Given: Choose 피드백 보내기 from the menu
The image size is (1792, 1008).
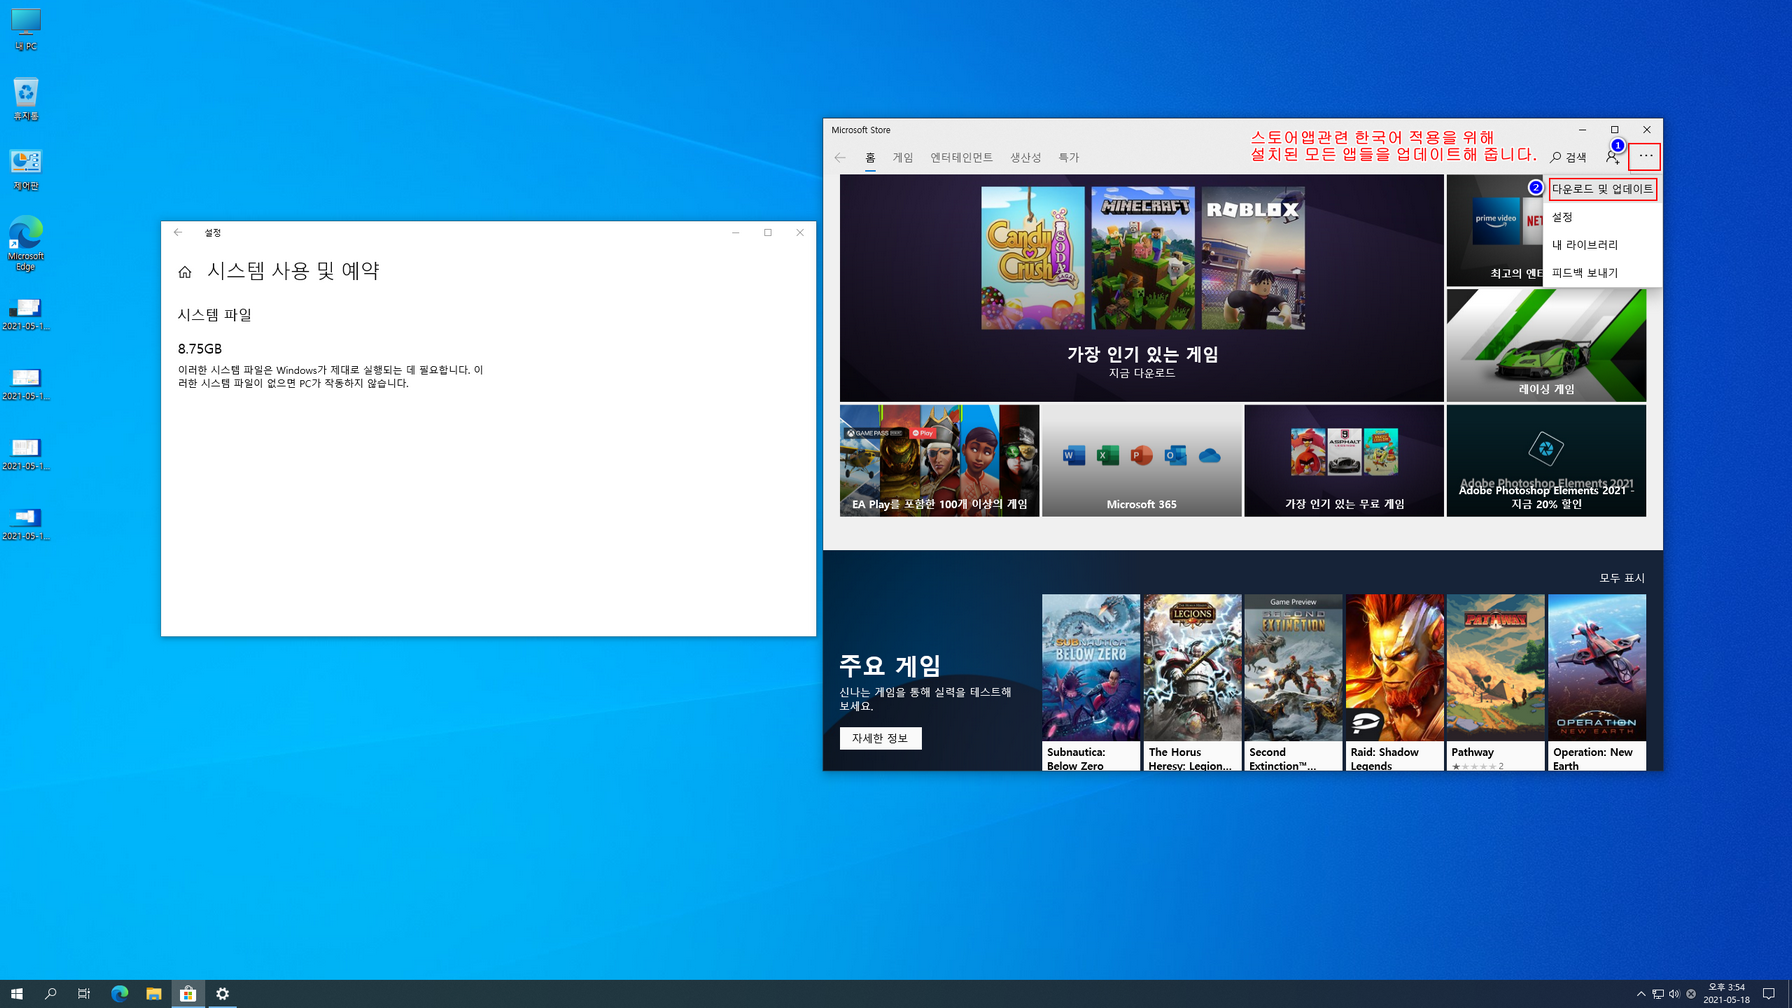Looking at the screenshot, I should point(1602,273).
